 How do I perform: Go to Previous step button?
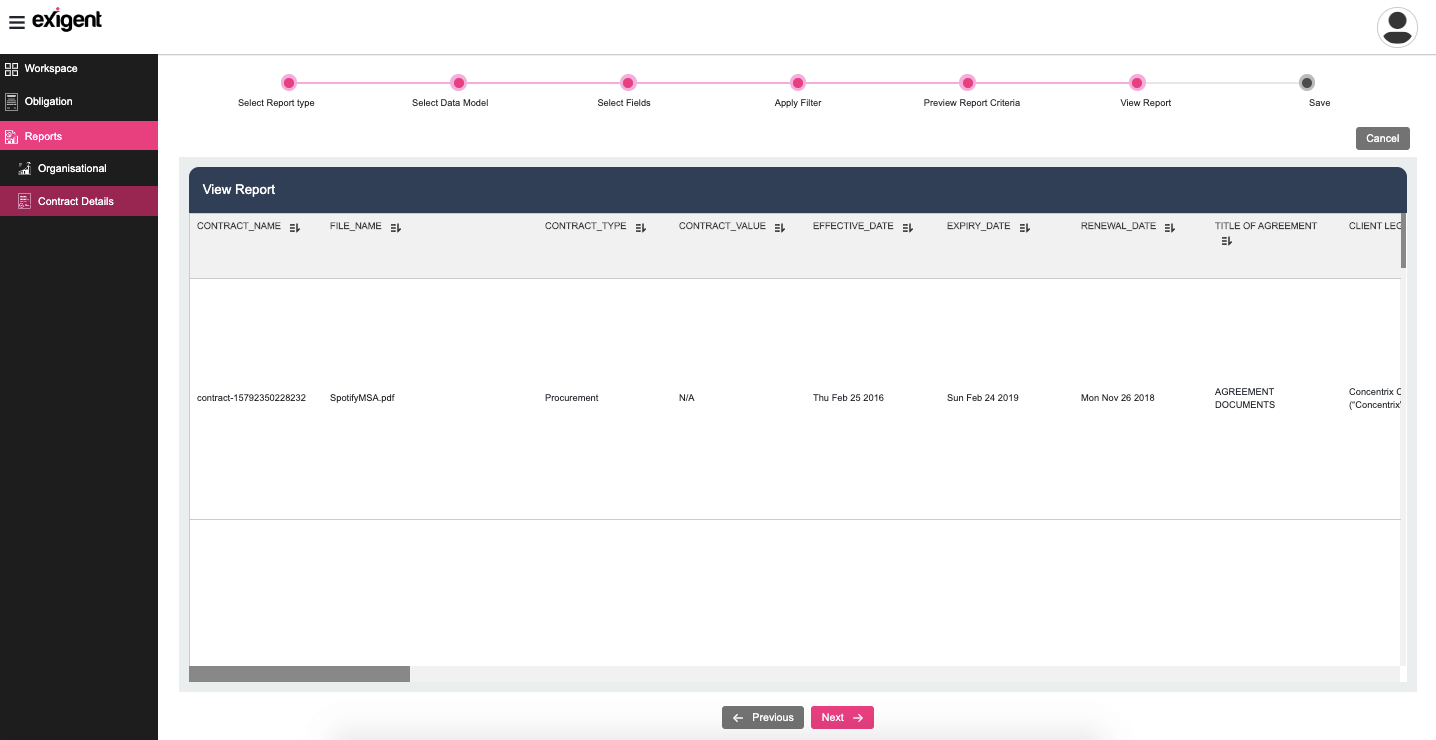(763, 717)
